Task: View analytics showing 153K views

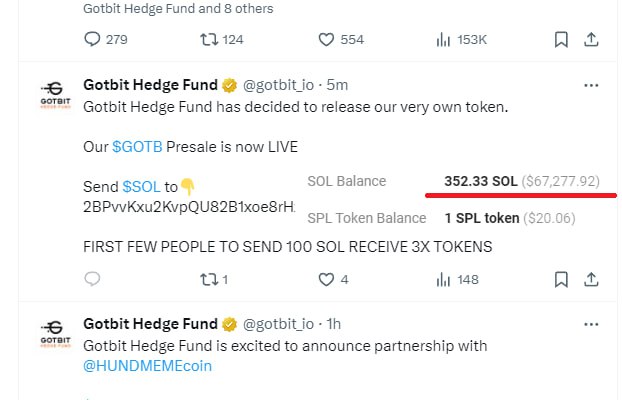Action: coord(443,40)
